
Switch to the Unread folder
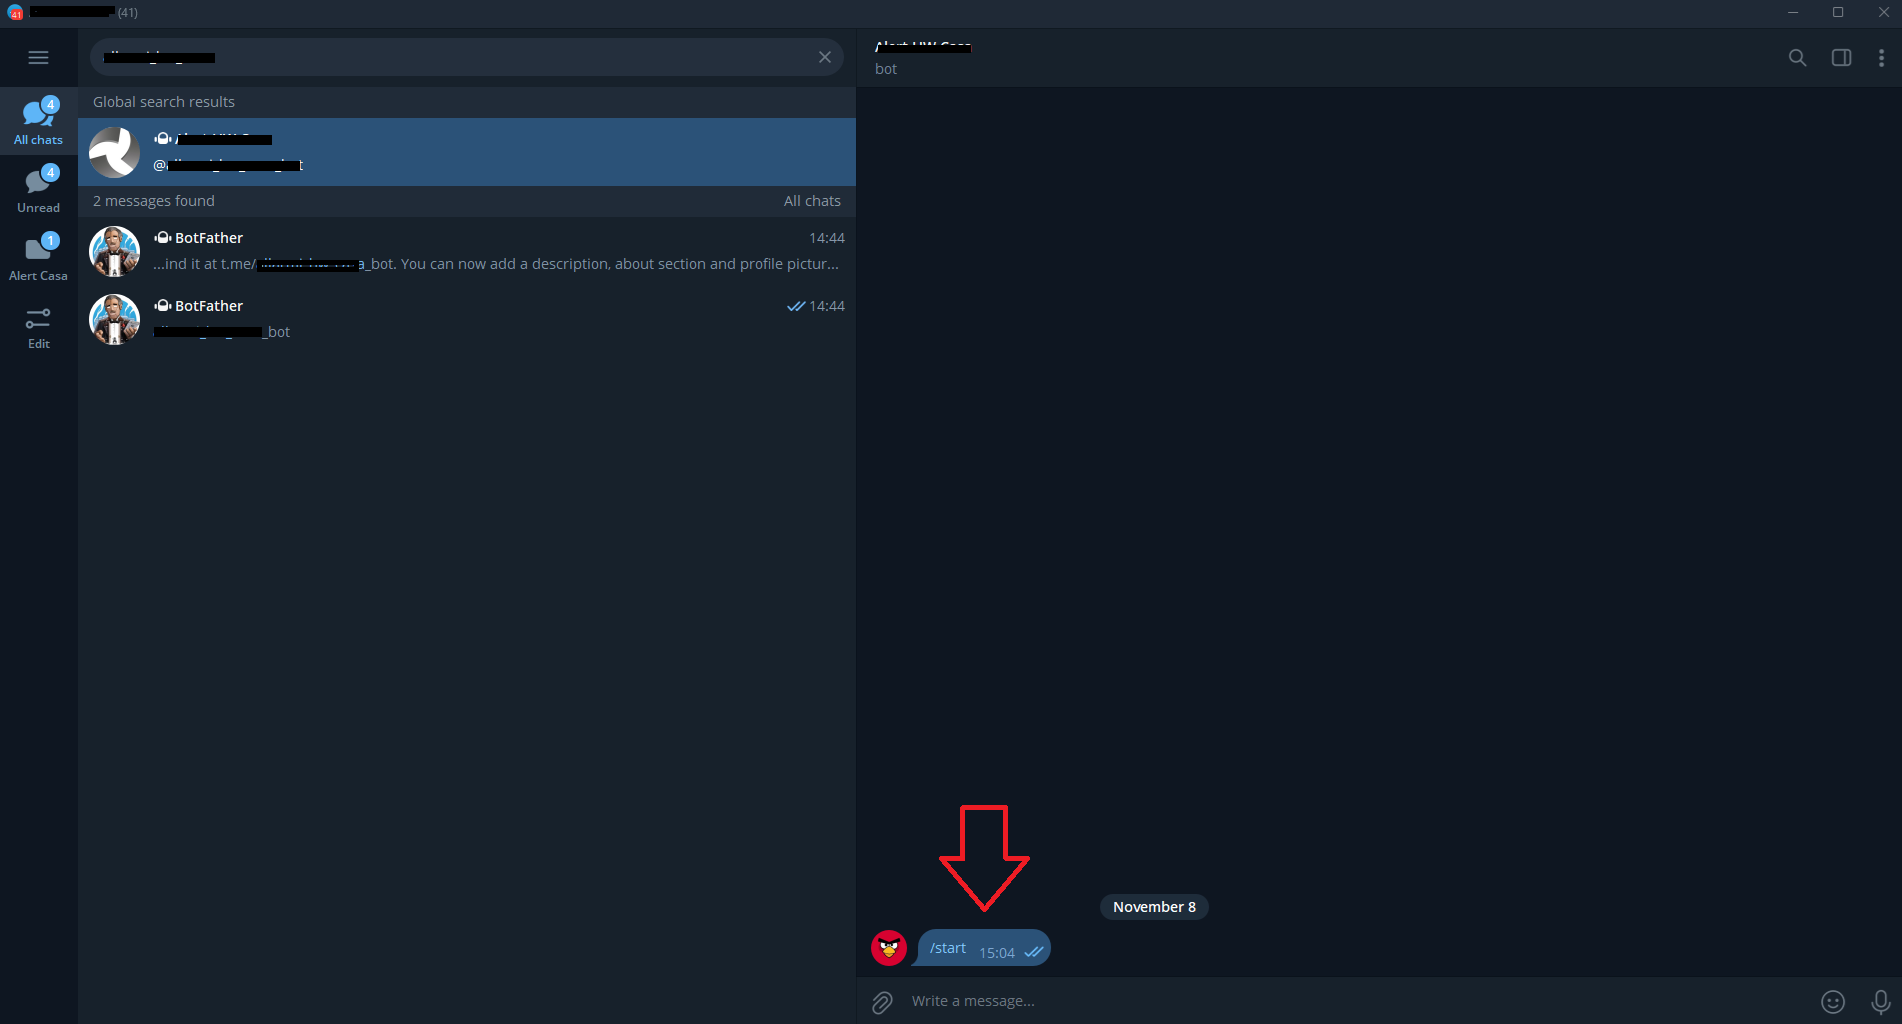[38, 189]
